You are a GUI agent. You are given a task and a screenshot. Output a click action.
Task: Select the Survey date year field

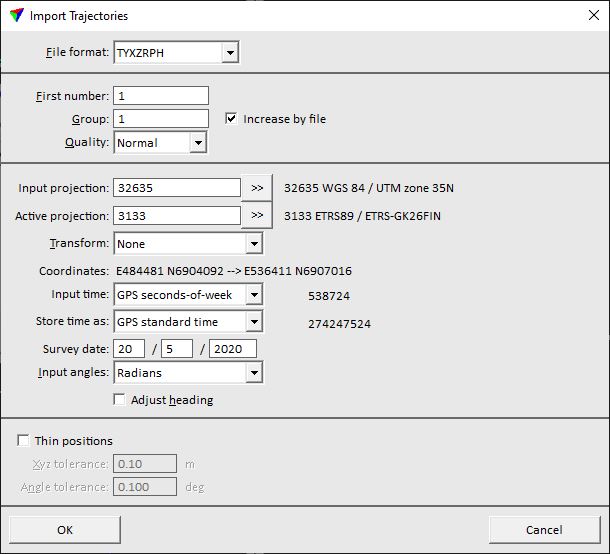232,349
